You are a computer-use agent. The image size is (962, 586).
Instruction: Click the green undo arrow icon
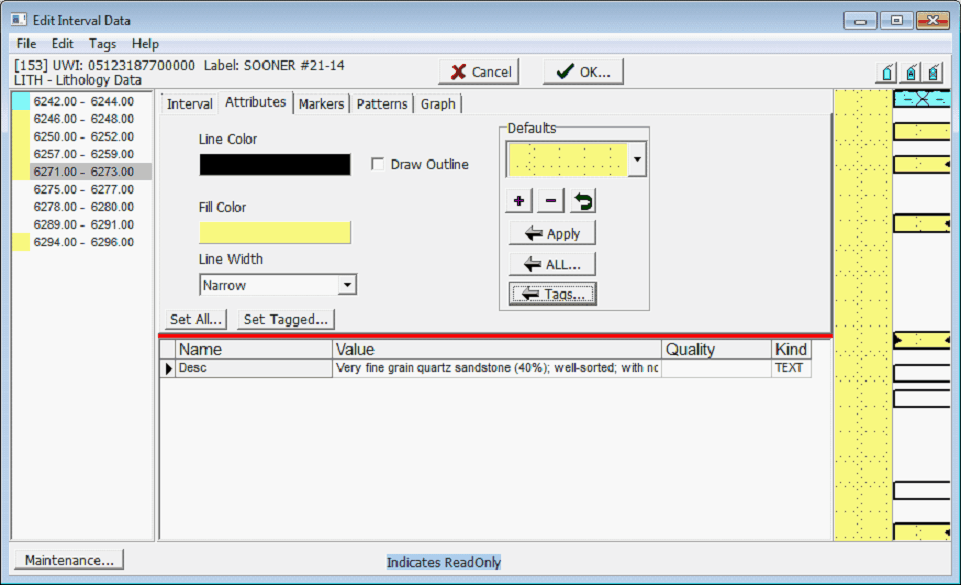coord(583,201)
